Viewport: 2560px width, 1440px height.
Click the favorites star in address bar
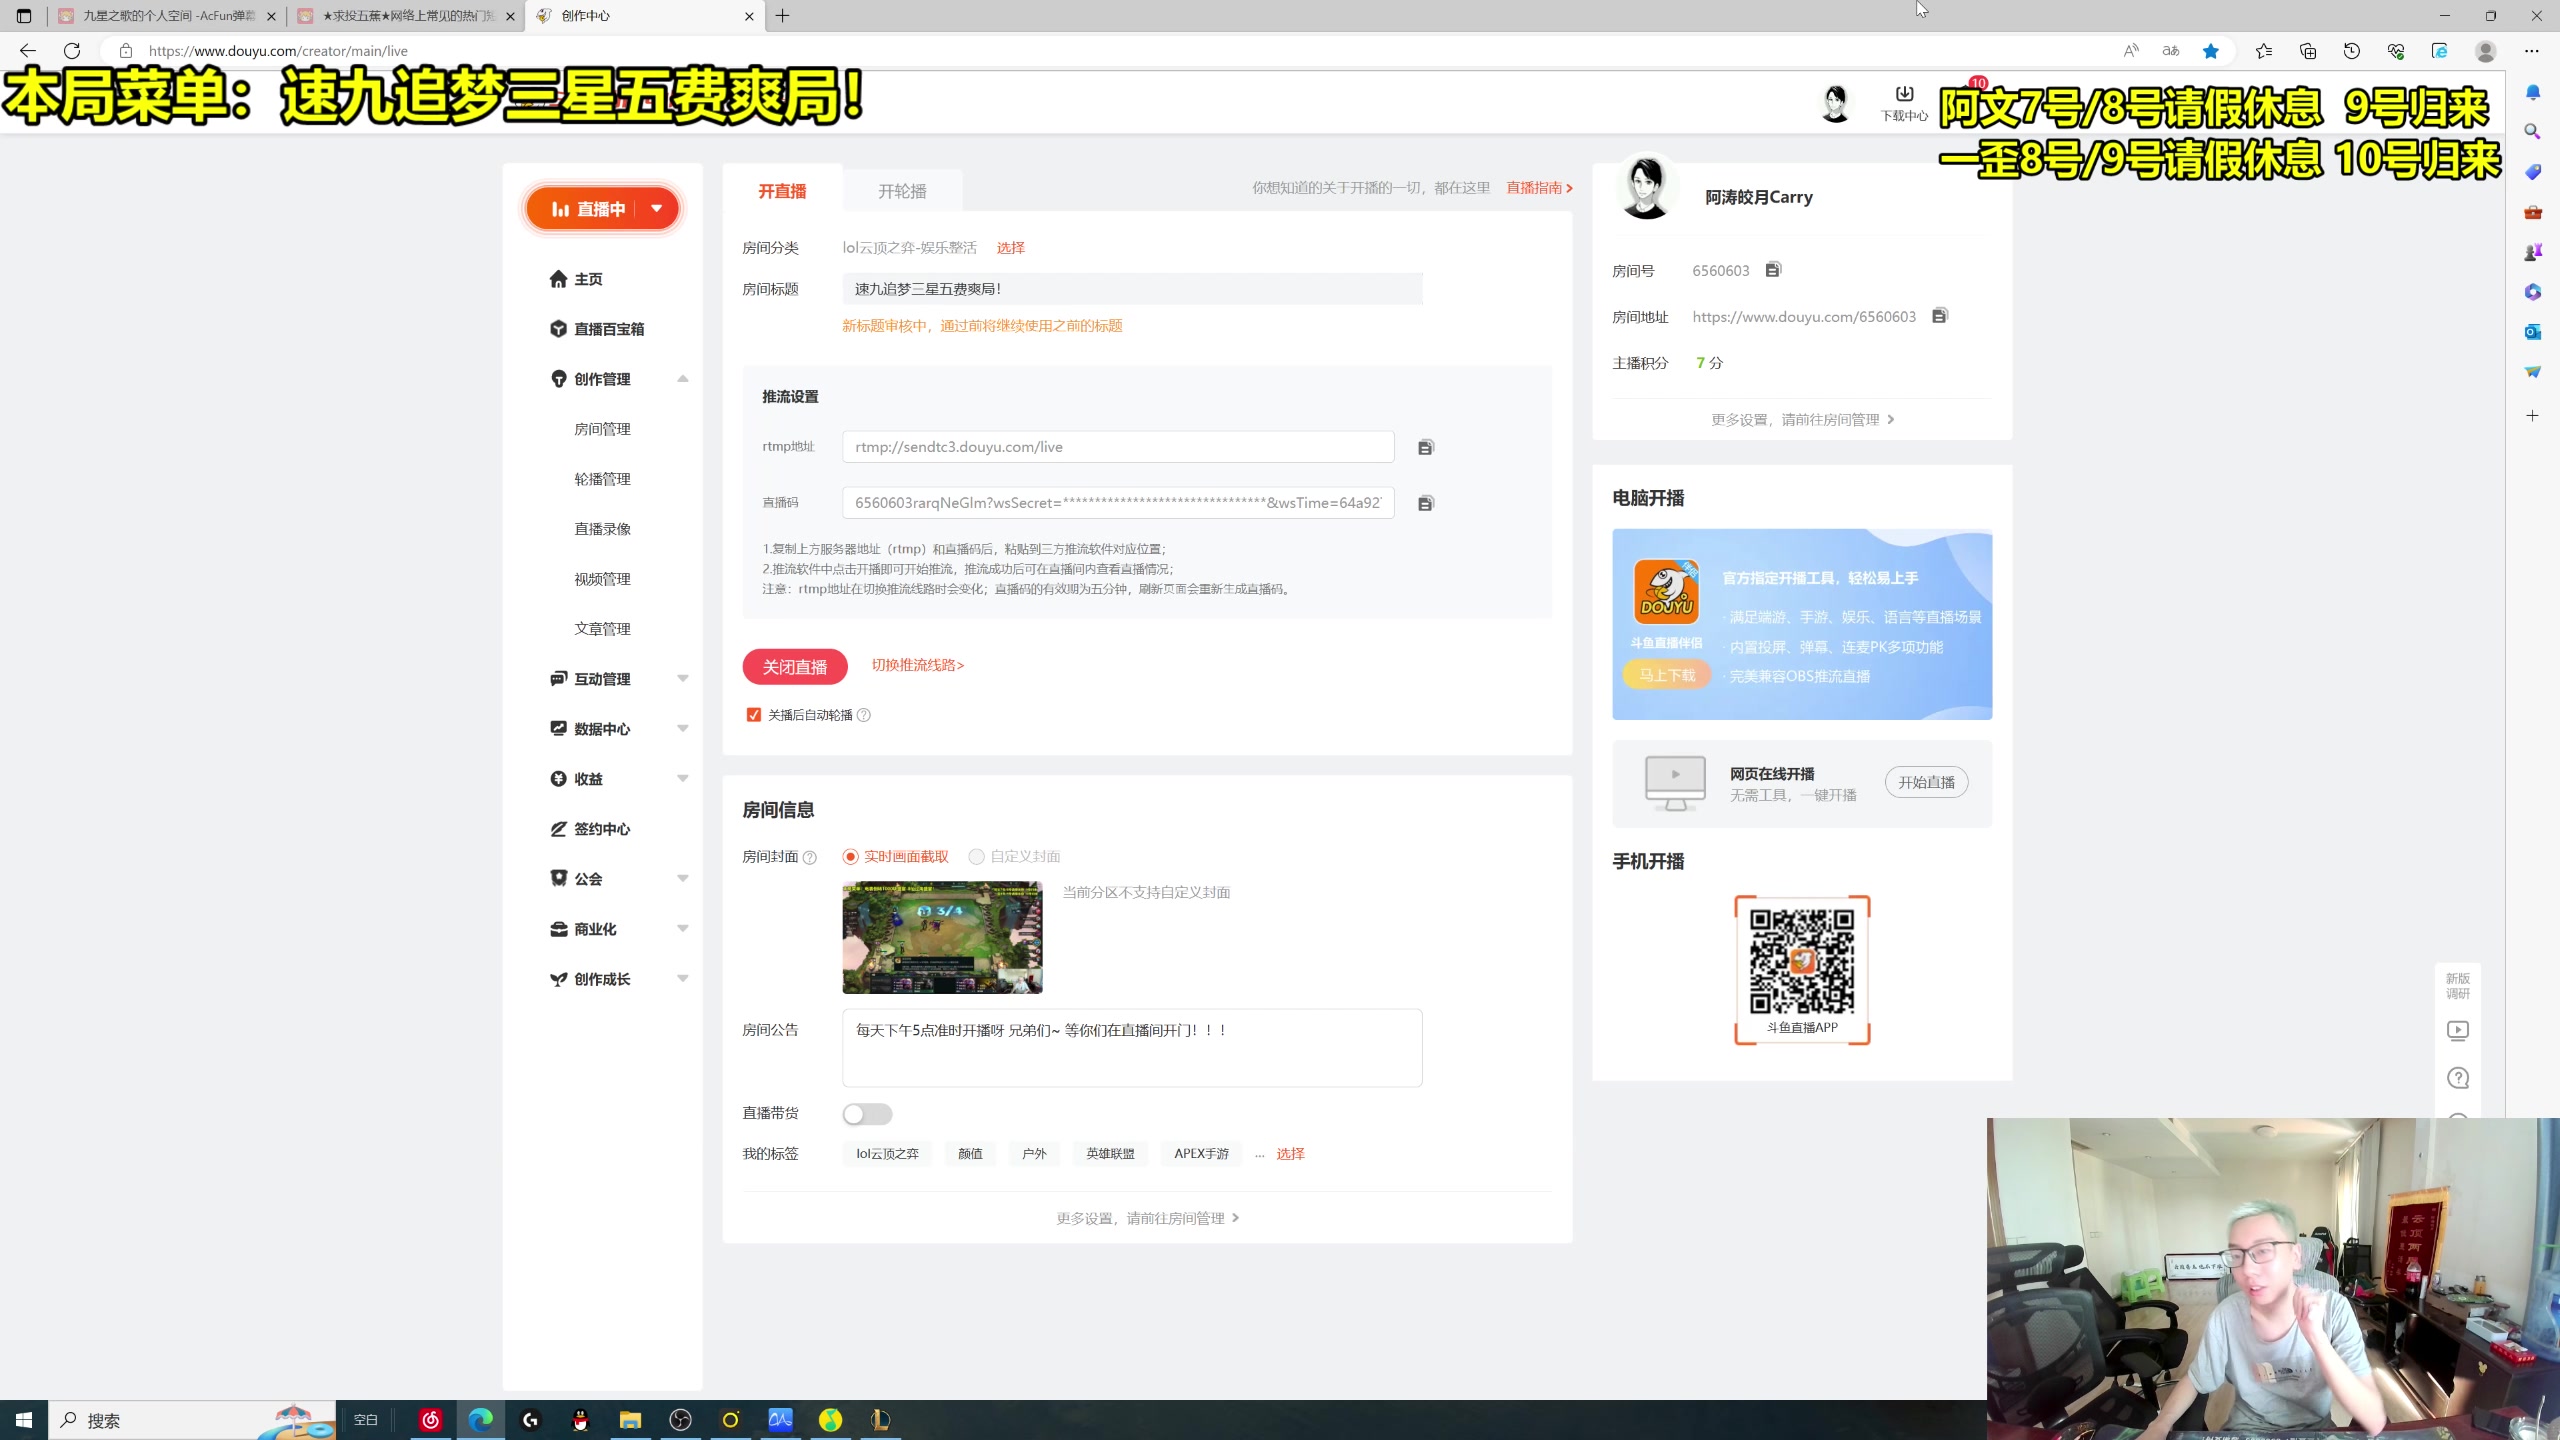[x=2211, y=51]
